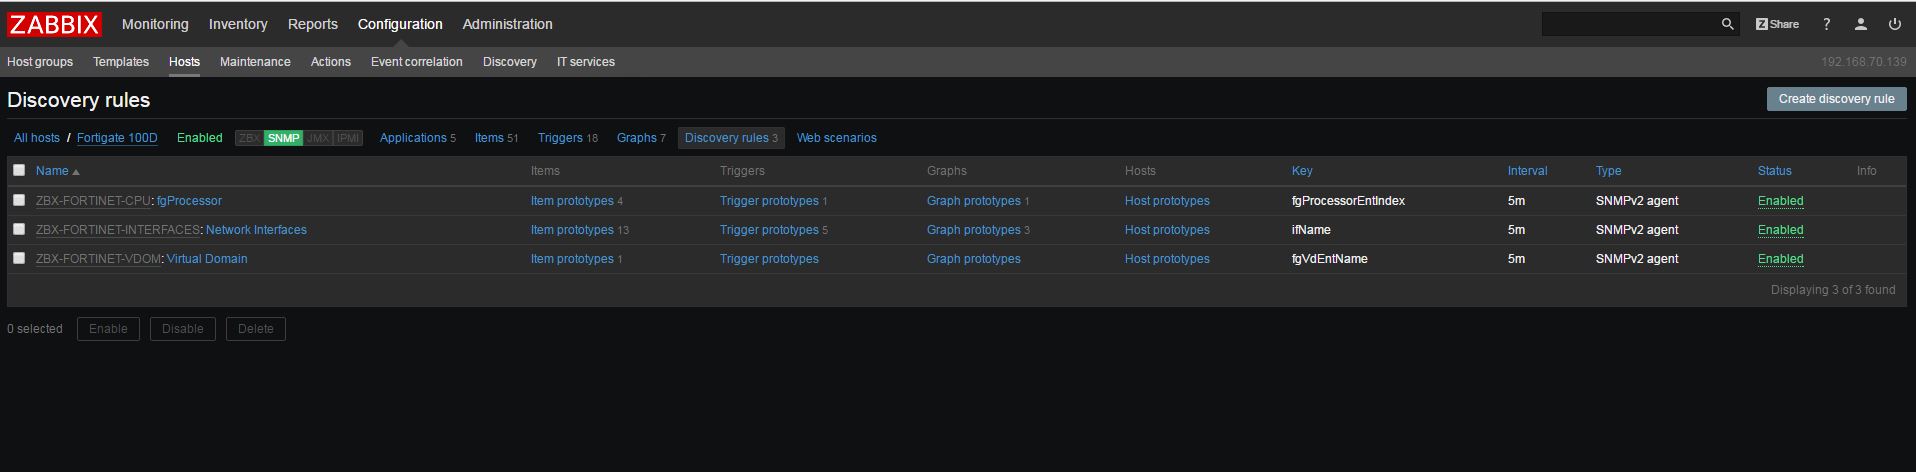Open the Administration menu
The height and width of the screenshot is (472, 1916).
[507, 24]
